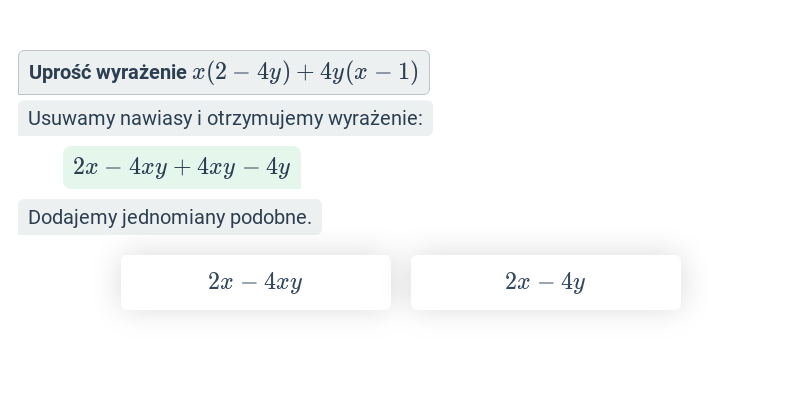Click the word 'podobne.' in the hint
The width and height of the screenshot is (800, 400).
(271, 218)
